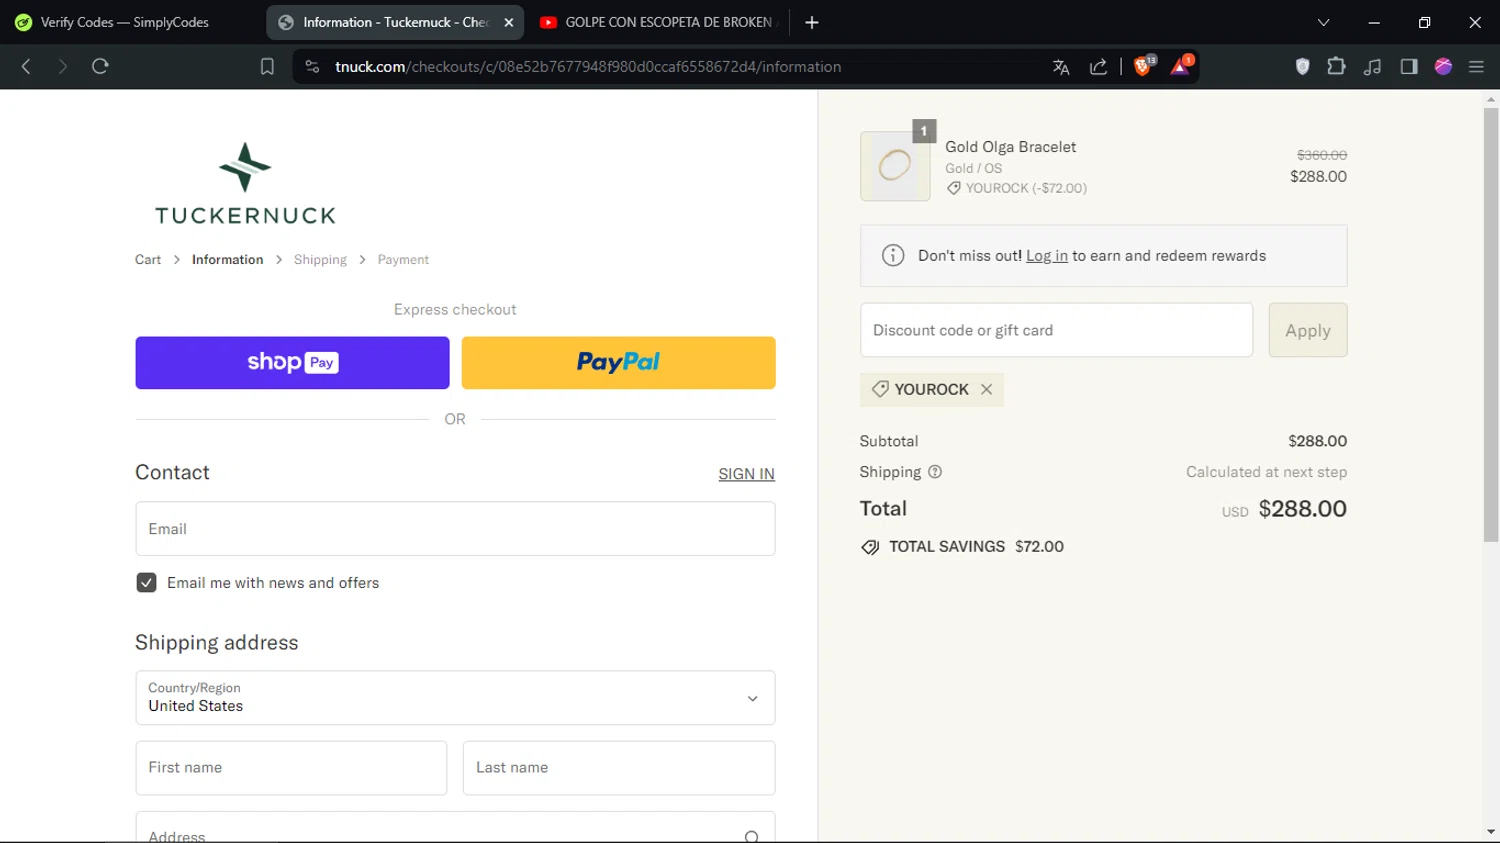
Task: Open the profile avatar icon
Action: click(1443, 66)
